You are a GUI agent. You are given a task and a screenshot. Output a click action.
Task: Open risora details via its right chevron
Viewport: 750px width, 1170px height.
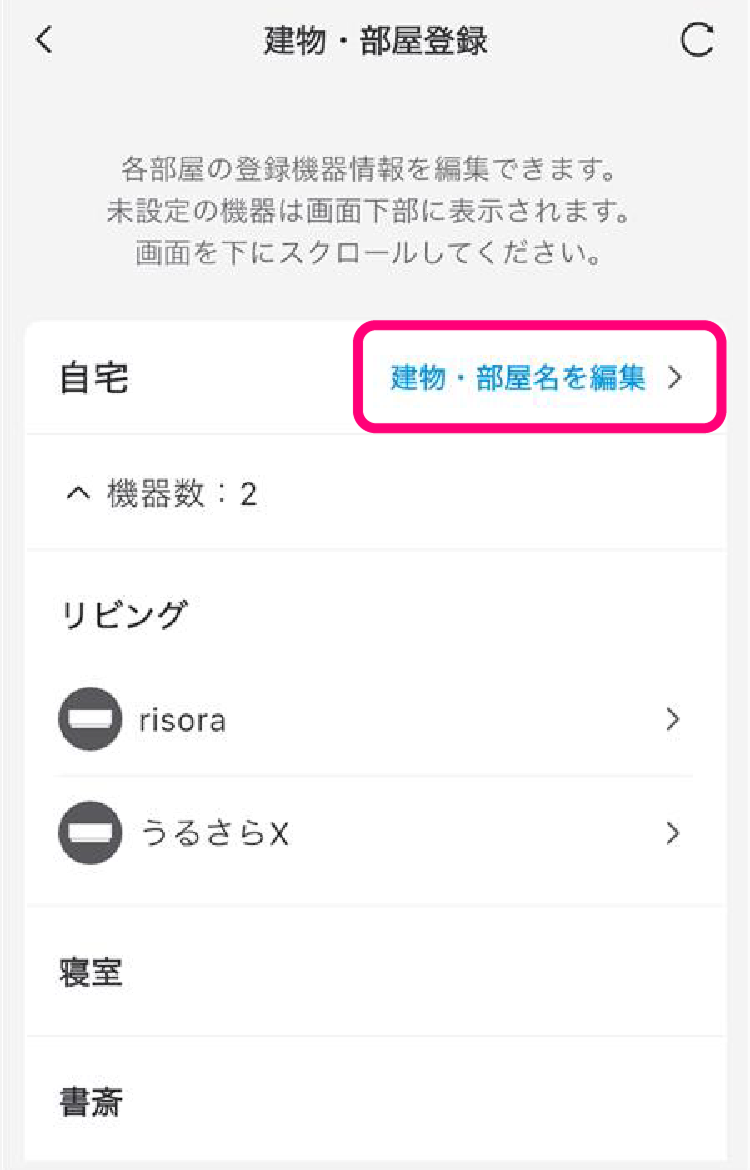point(673,720)
